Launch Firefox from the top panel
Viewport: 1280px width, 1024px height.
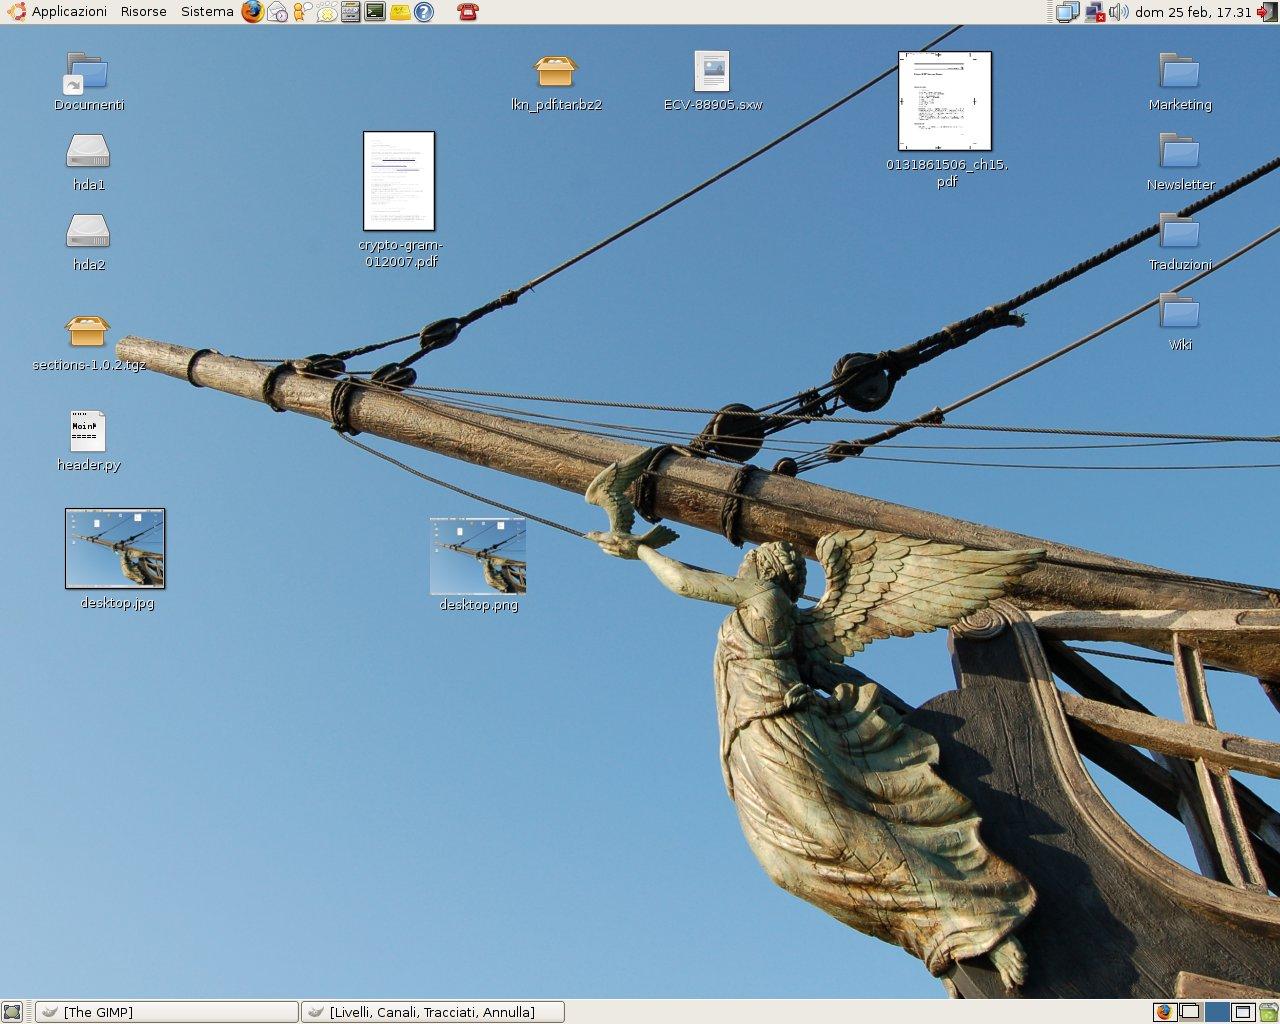click(253, 12)
